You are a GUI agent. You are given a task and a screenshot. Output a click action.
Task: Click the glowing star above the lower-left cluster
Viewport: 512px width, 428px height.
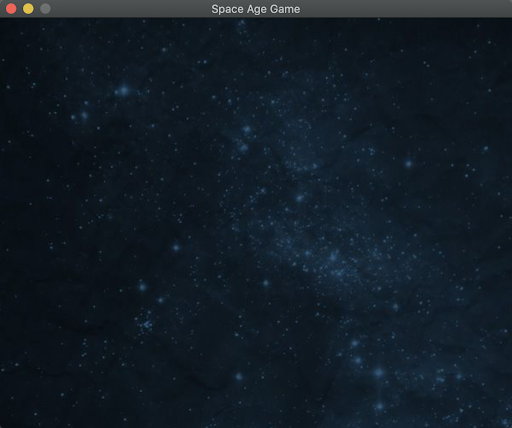[x=143, y=287]
